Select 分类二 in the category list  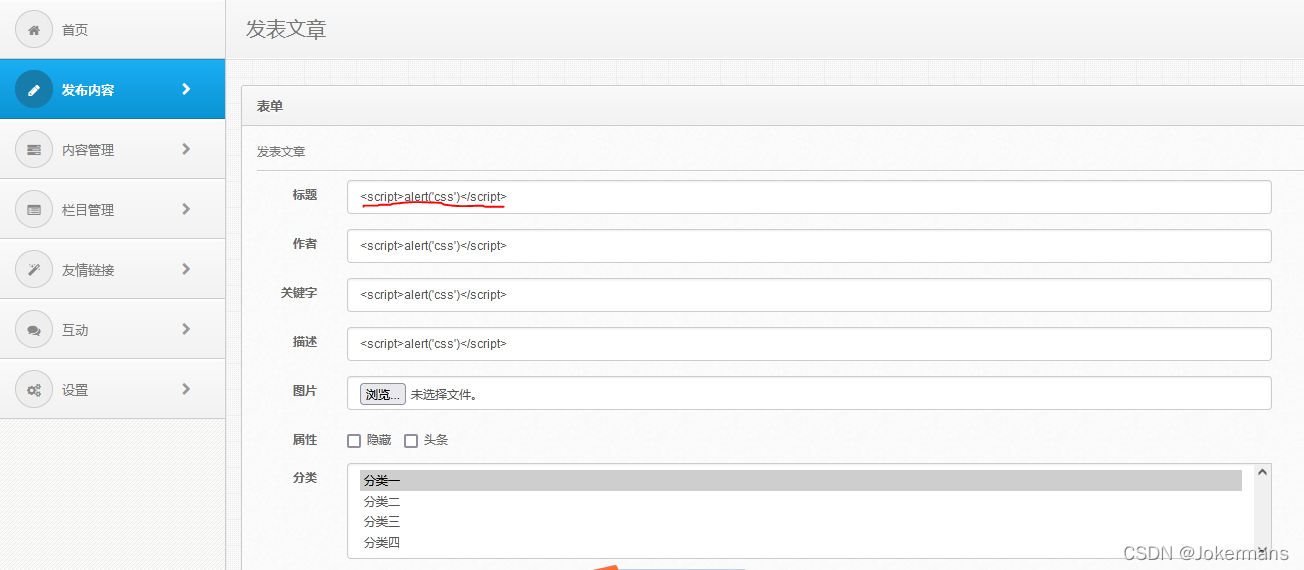coord(800,502)
